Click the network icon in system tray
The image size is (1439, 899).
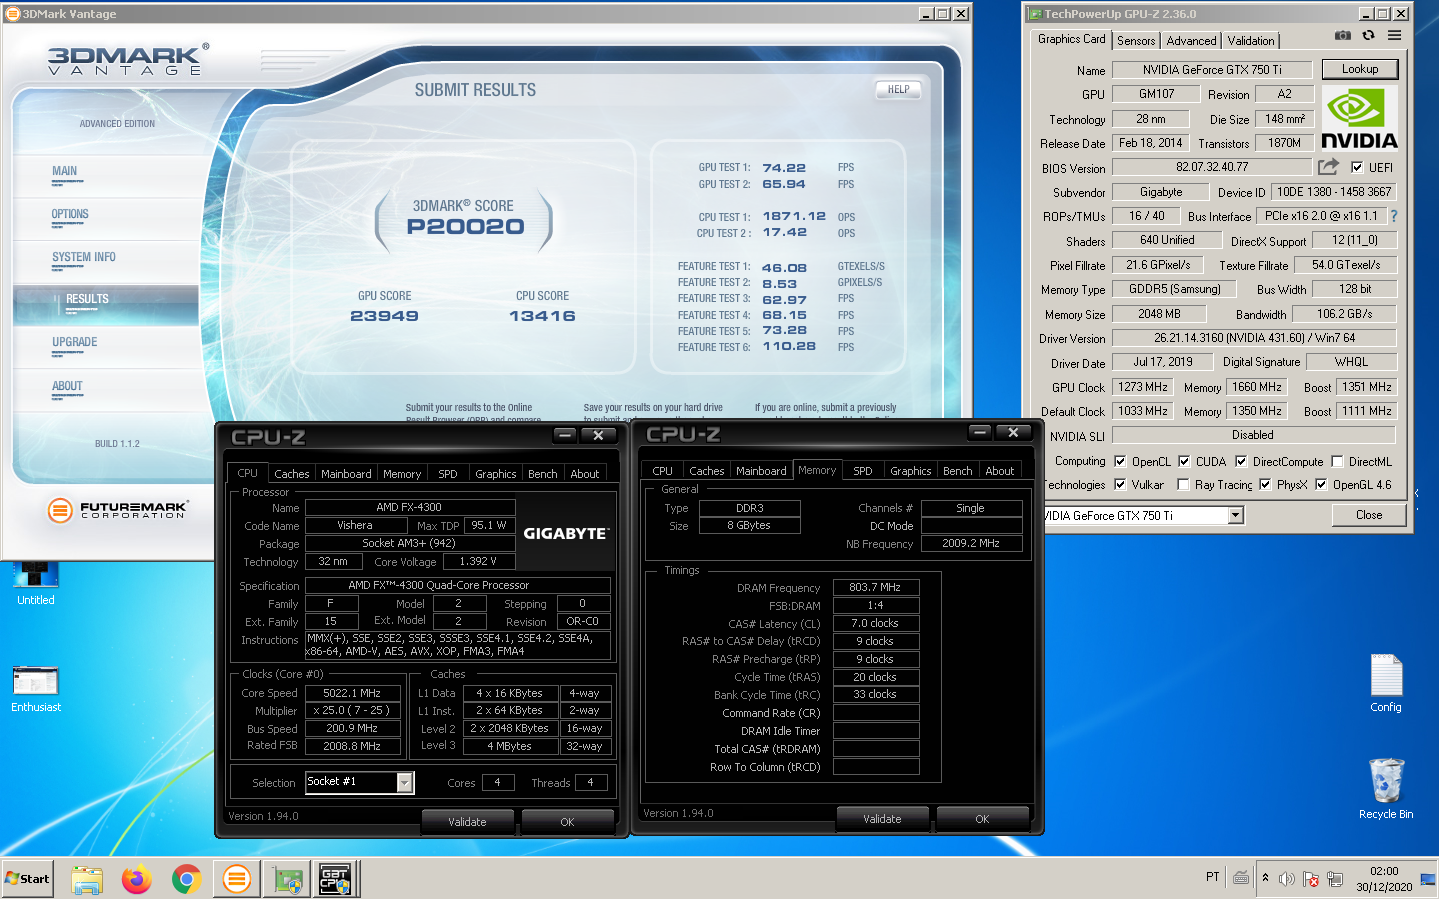pos(1335,879)
